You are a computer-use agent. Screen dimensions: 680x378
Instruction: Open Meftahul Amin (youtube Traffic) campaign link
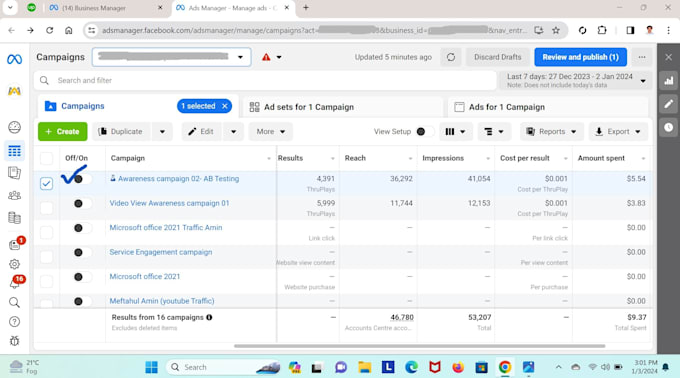(x=162, y=301)
